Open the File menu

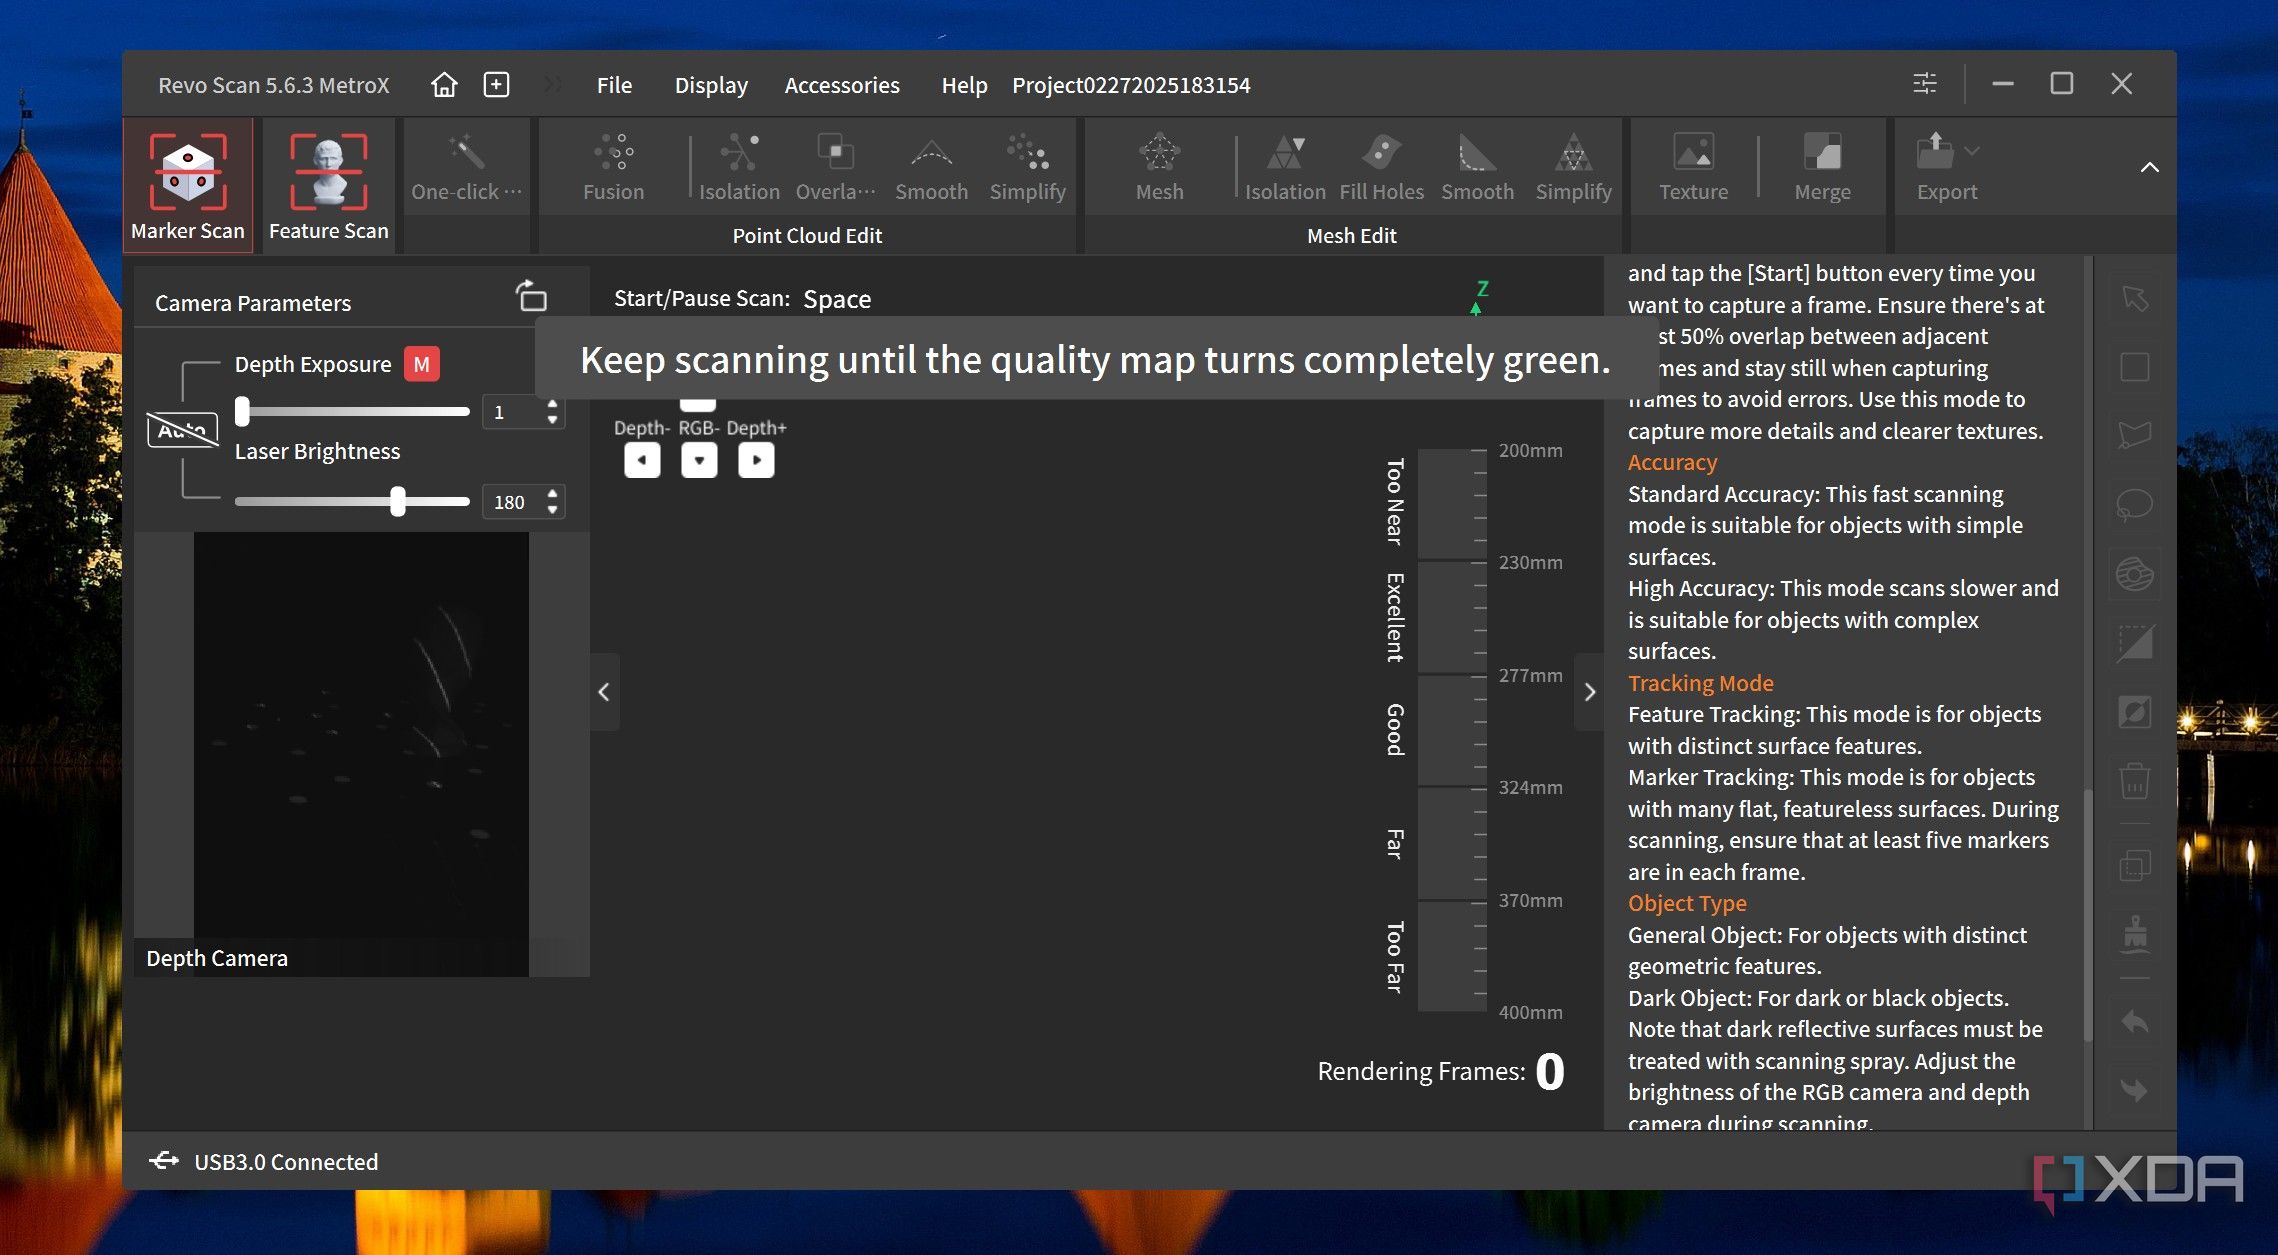click(614, 85)
